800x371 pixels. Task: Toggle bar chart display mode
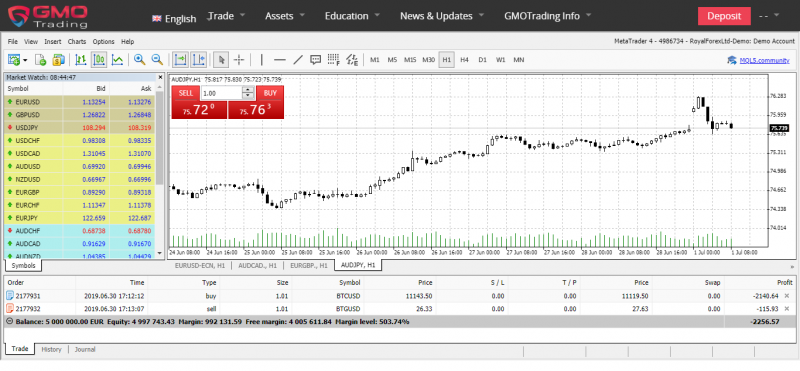coord(81,60)
